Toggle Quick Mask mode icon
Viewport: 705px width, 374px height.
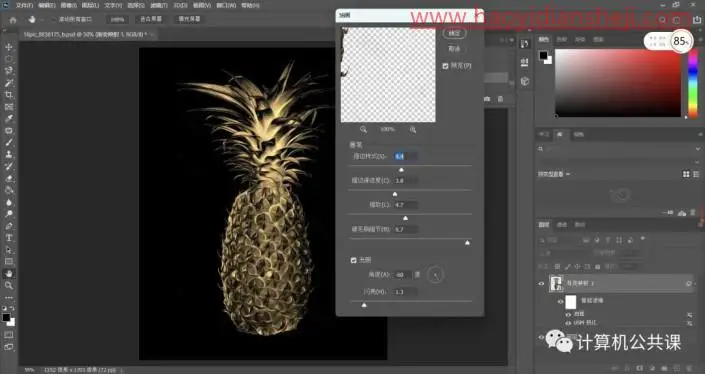(x=9, y=335)
